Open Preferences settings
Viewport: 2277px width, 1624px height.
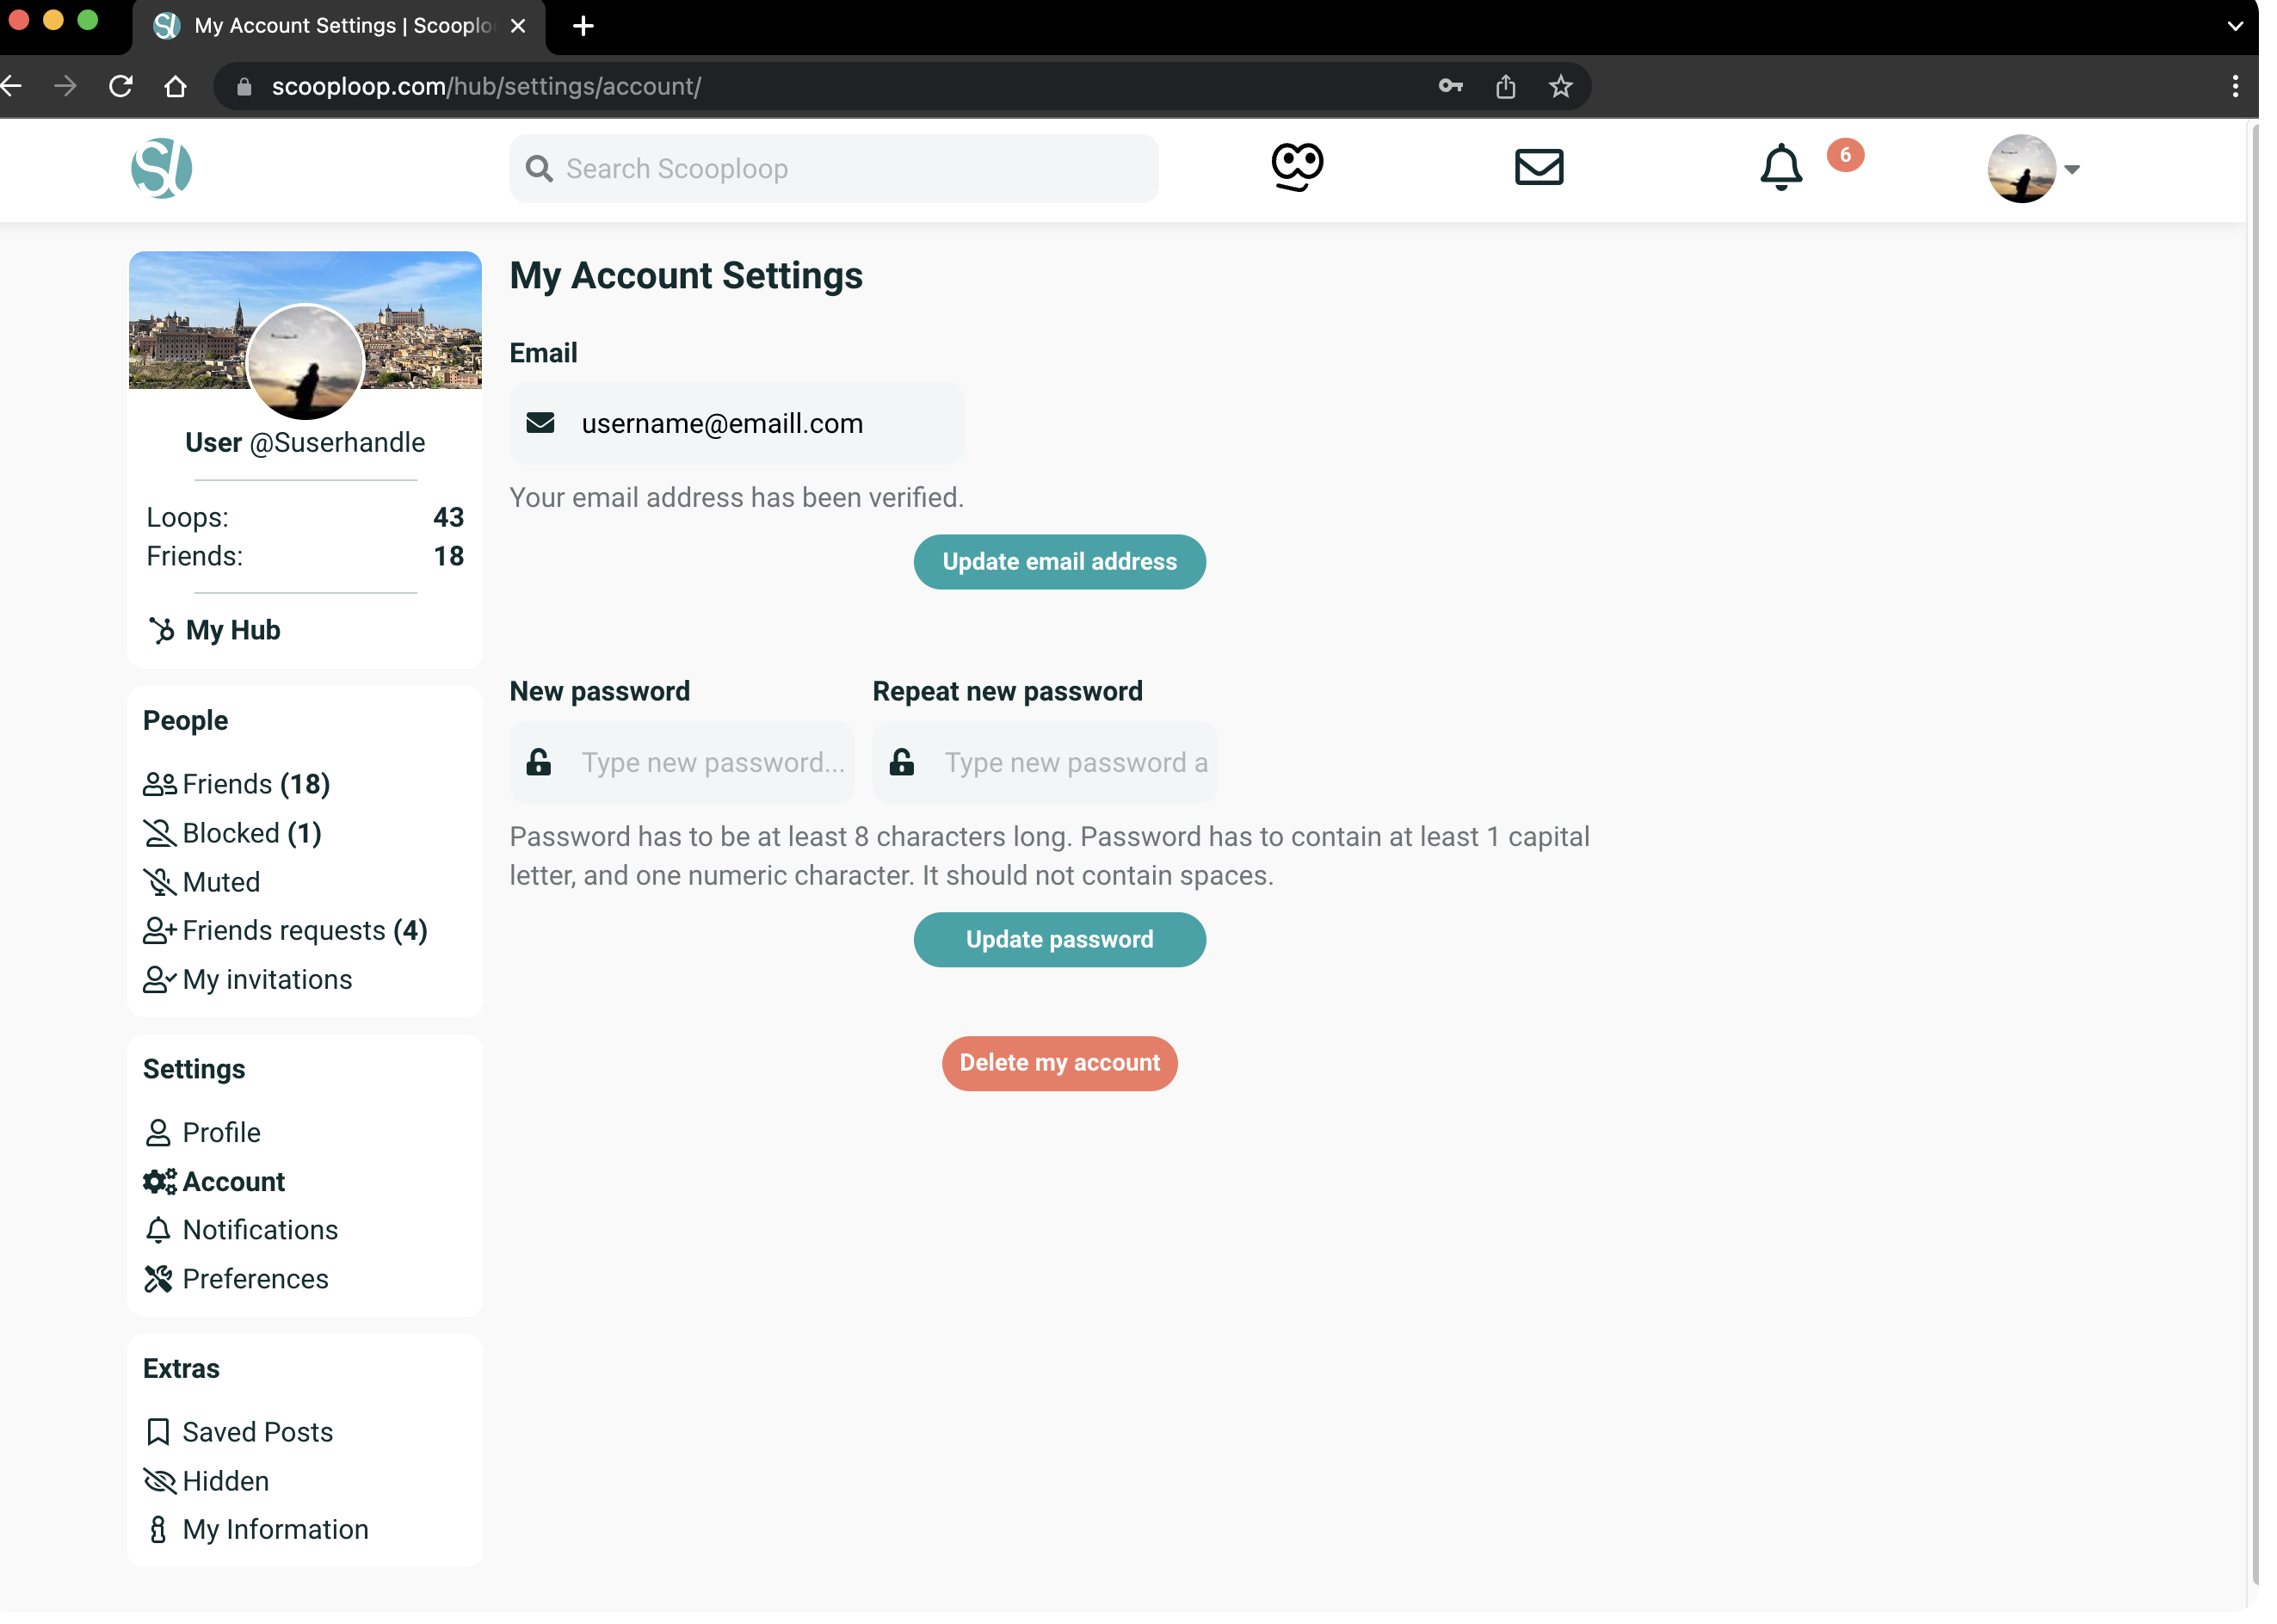pyautogui.click(x=236, y=1279)
